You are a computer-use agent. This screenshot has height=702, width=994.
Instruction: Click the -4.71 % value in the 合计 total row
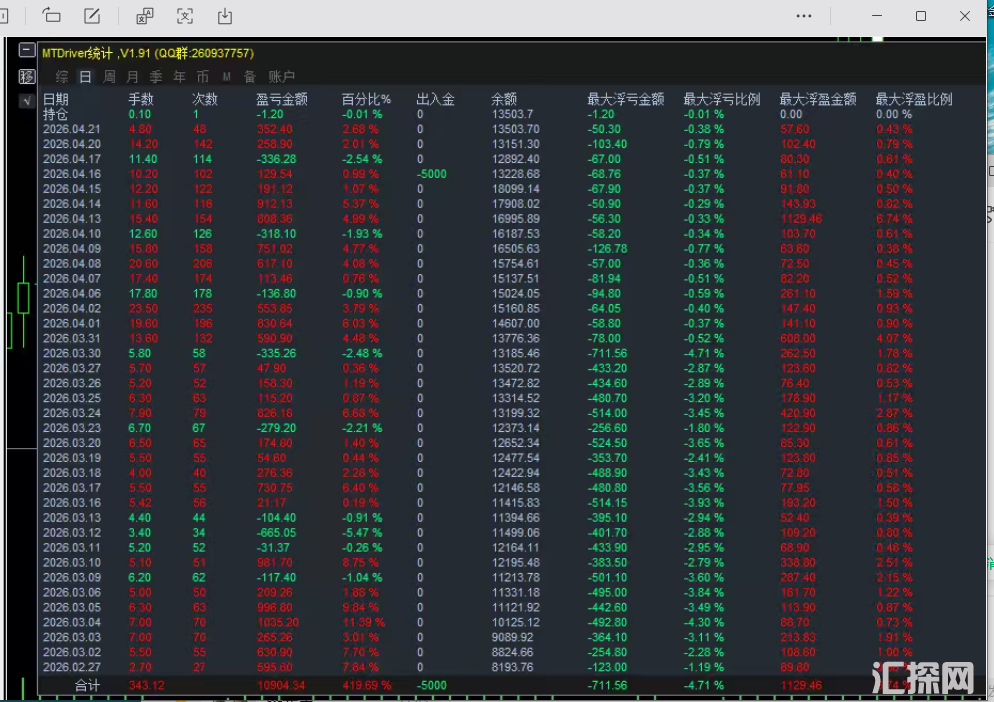tap(704, 686)
